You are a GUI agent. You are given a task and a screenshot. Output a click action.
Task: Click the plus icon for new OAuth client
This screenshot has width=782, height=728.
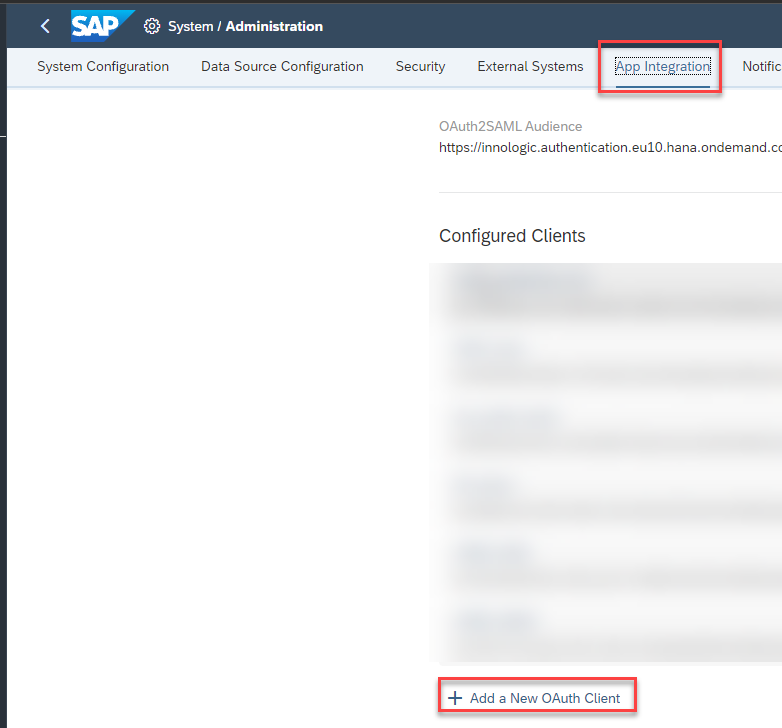(455, 698)
